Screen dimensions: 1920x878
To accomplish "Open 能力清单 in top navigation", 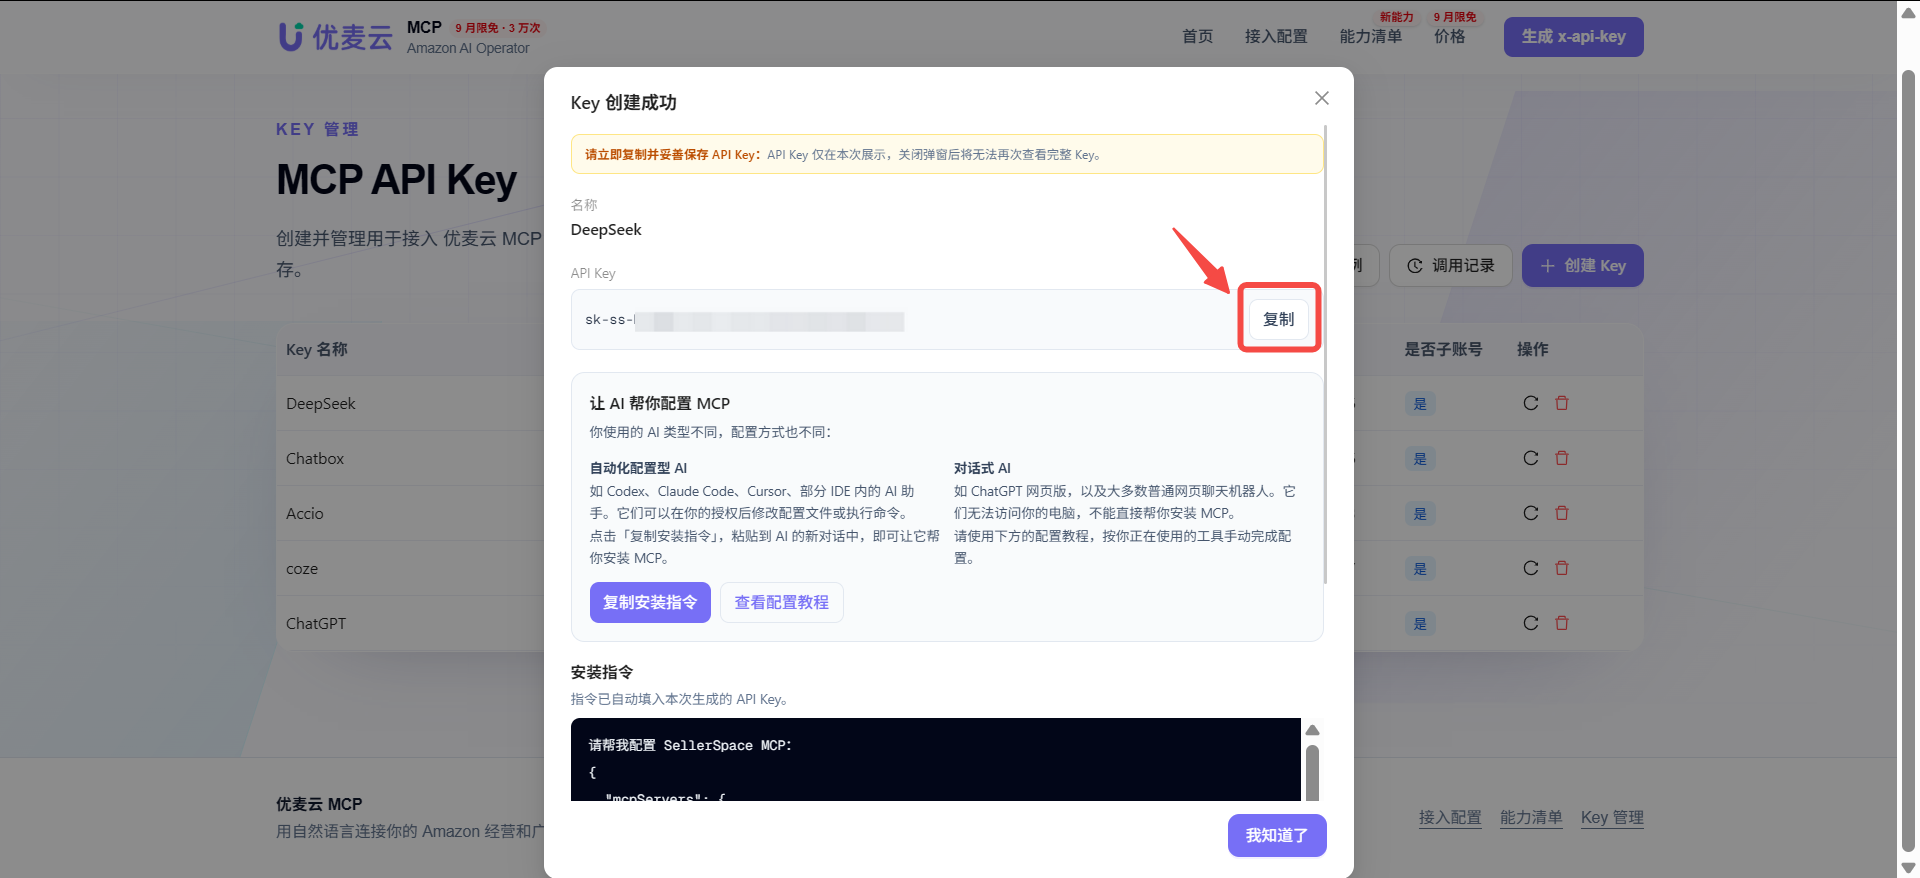I will (1371, 36).
